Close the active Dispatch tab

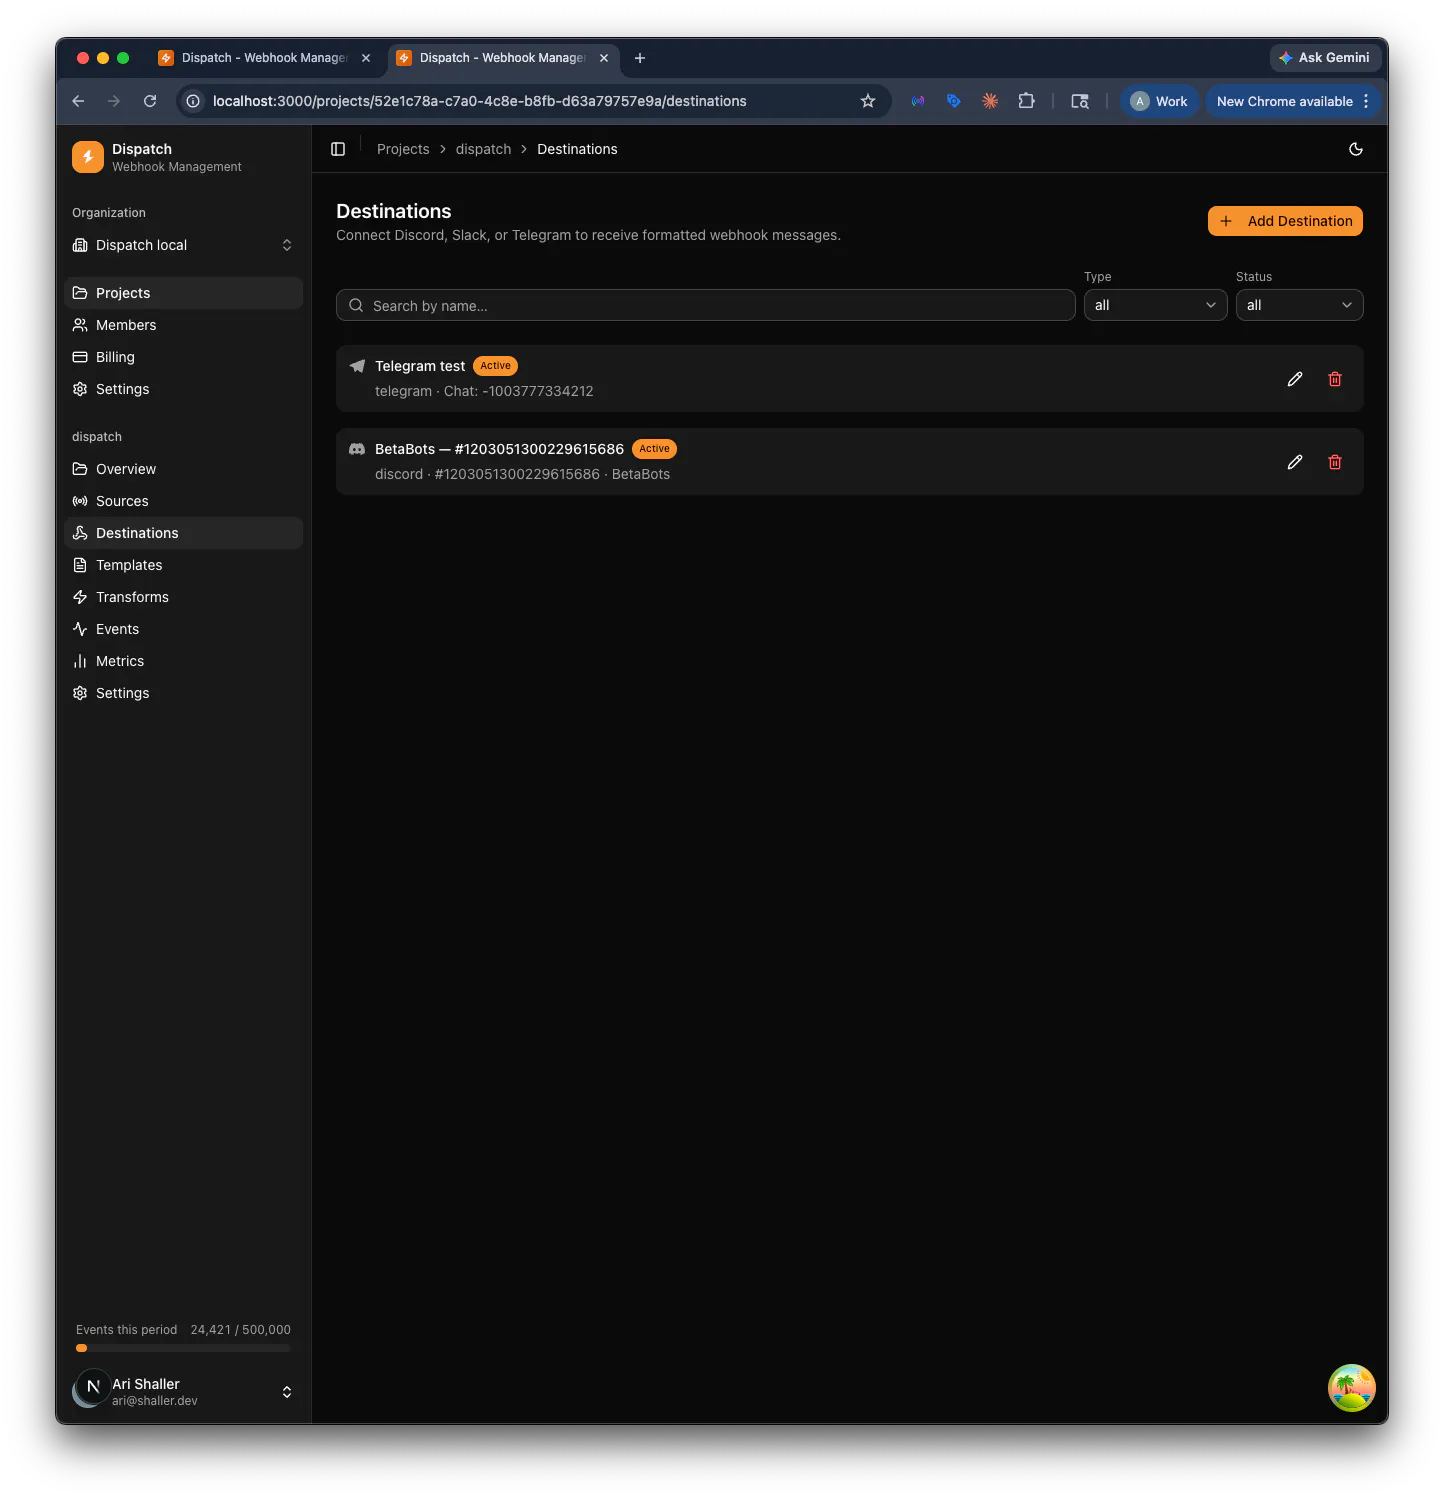[x=604, y=58]
